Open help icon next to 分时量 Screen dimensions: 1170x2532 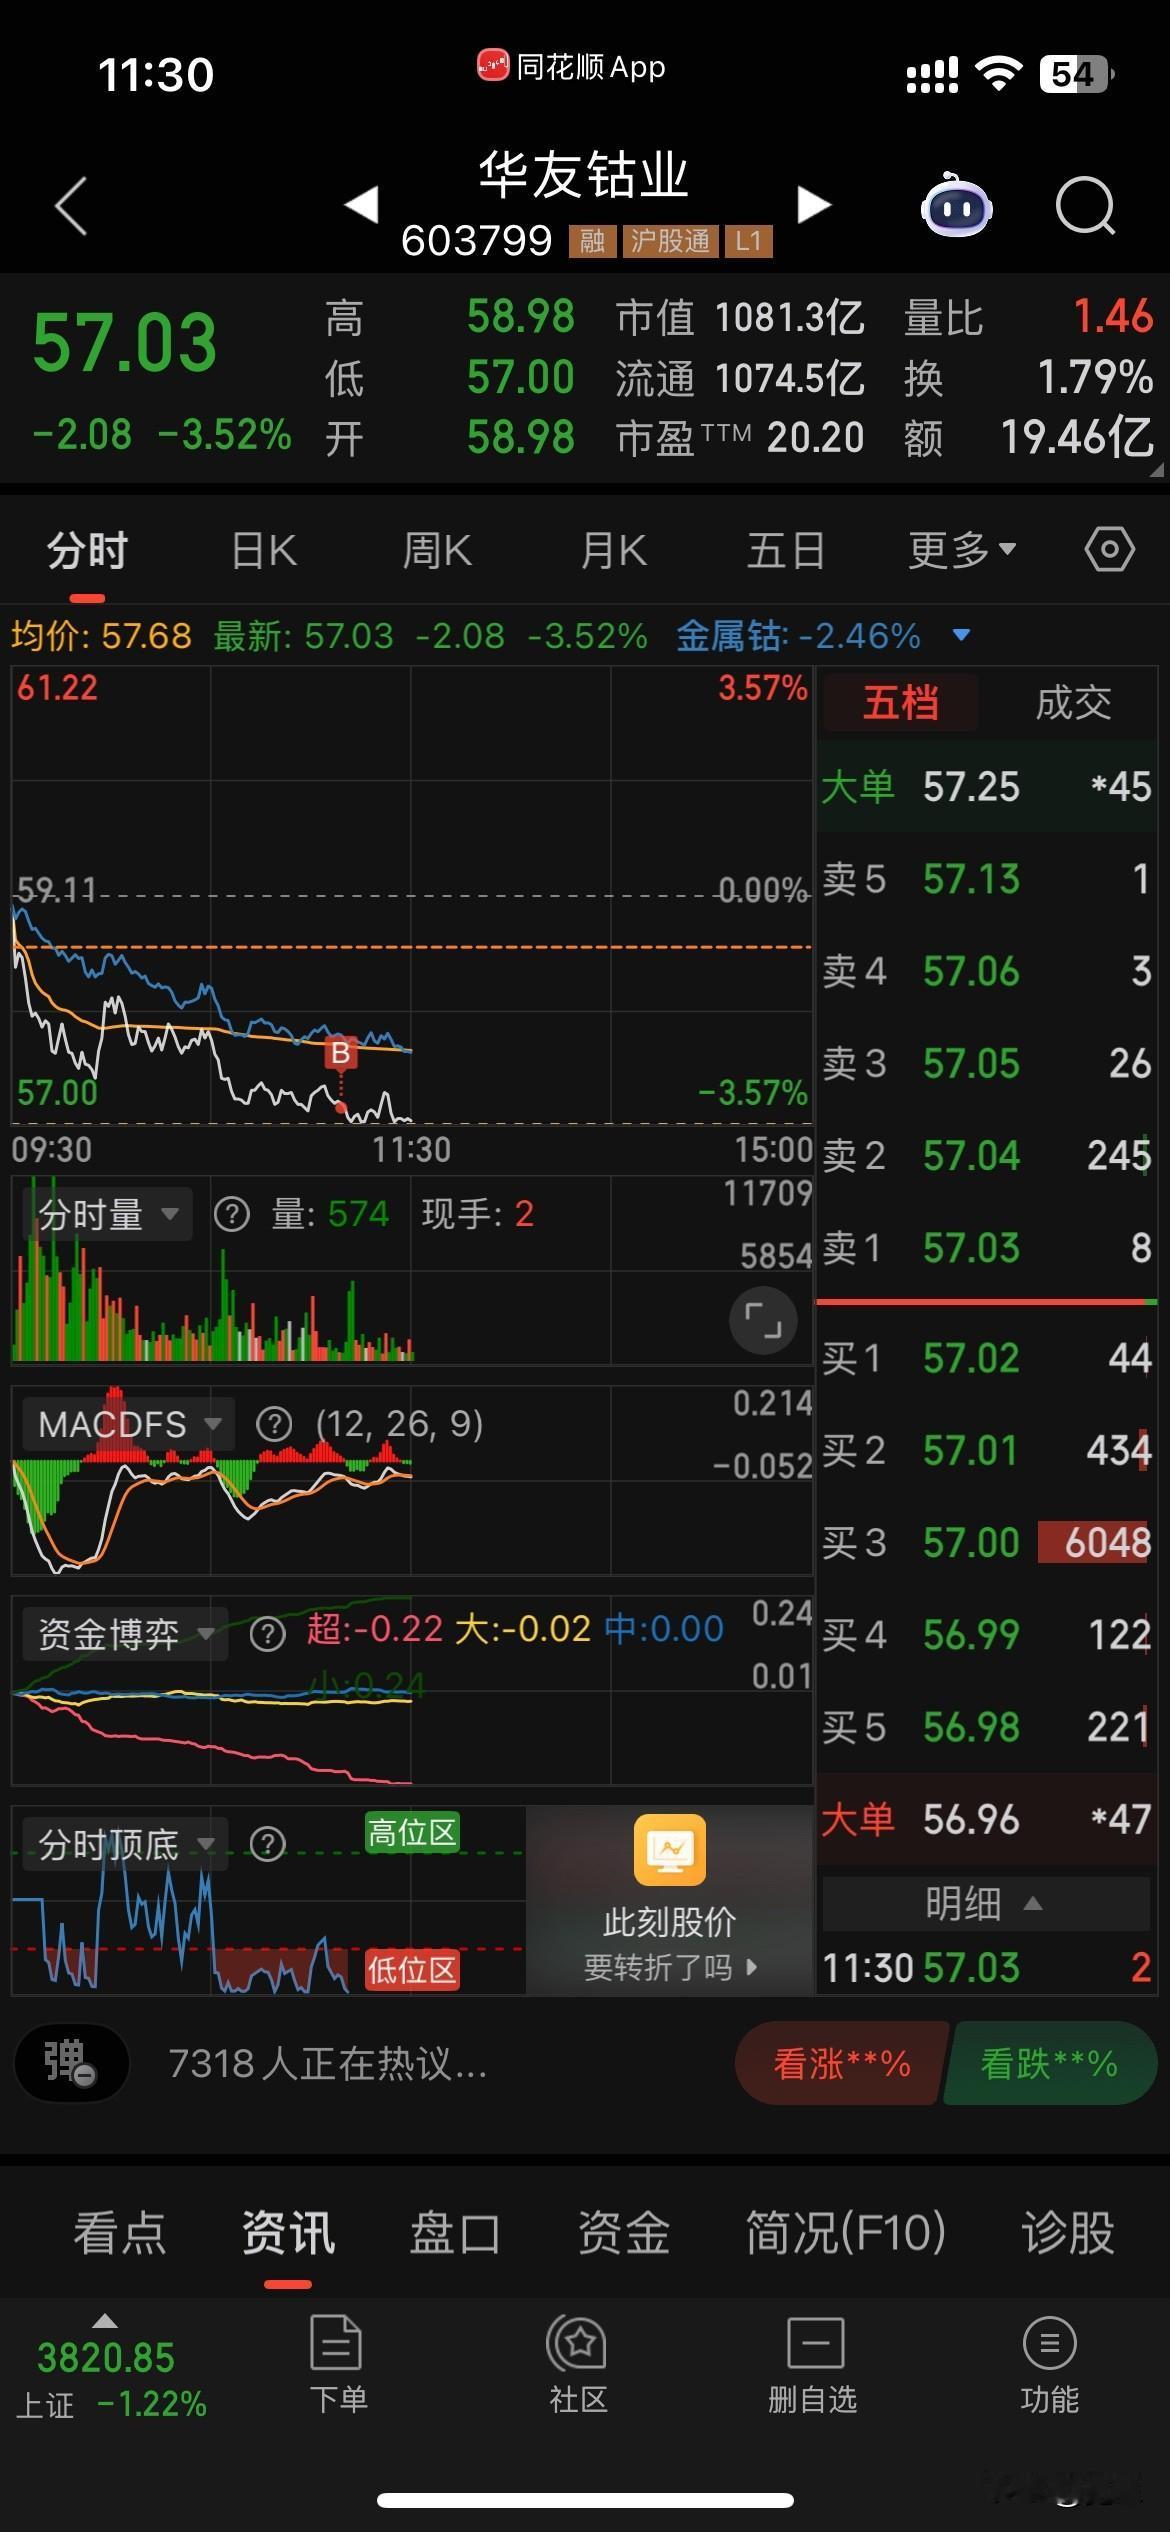pyautogui.click(x=232, y=1215)
